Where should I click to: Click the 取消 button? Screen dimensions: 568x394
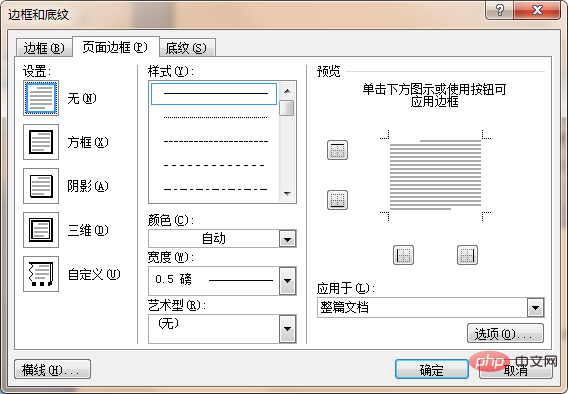point(516,370)
